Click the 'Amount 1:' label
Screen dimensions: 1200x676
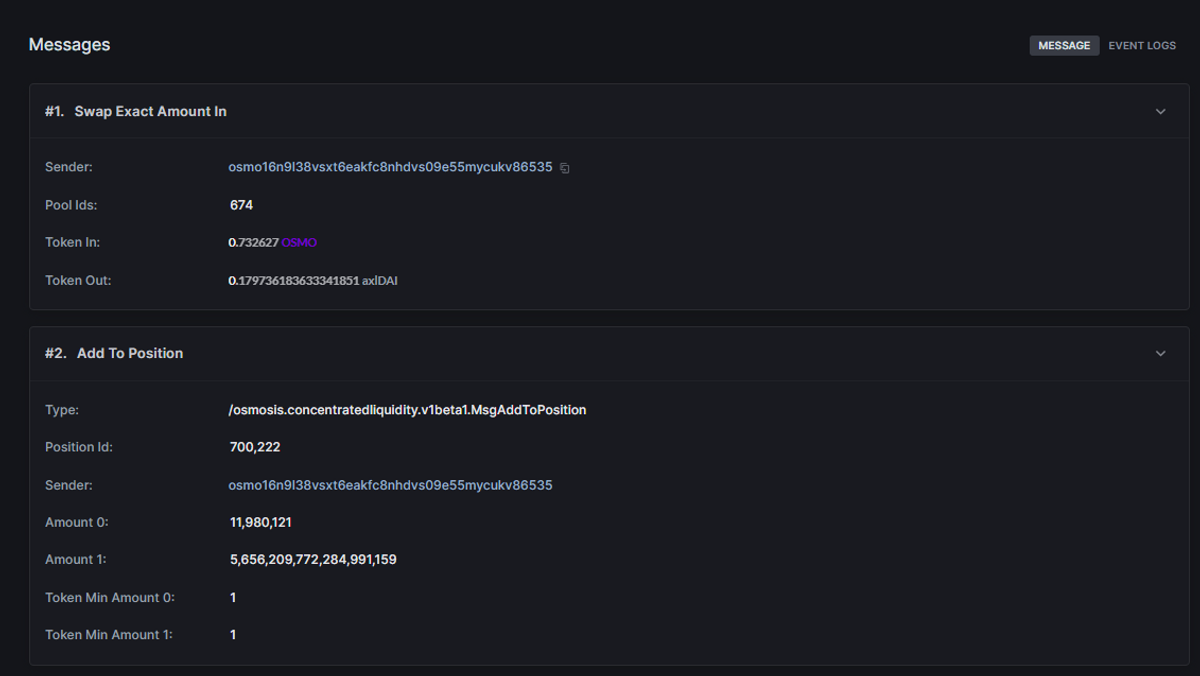pyautogui.click(x=76, y=560)
